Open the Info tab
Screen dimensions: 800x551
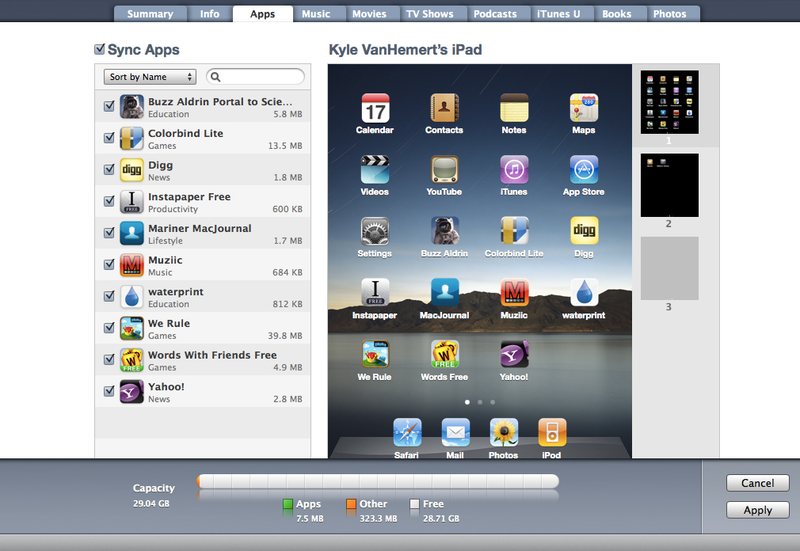210,14
